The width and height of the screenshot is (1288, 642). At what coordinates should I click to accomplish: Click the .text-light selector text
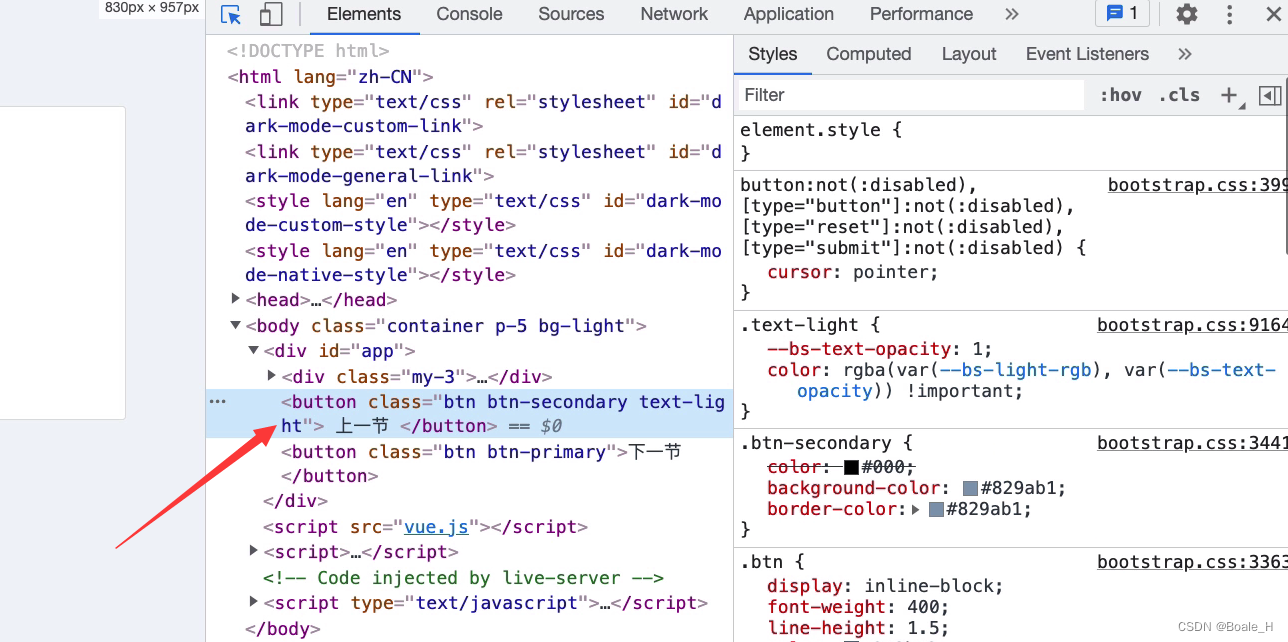point(799,325)
